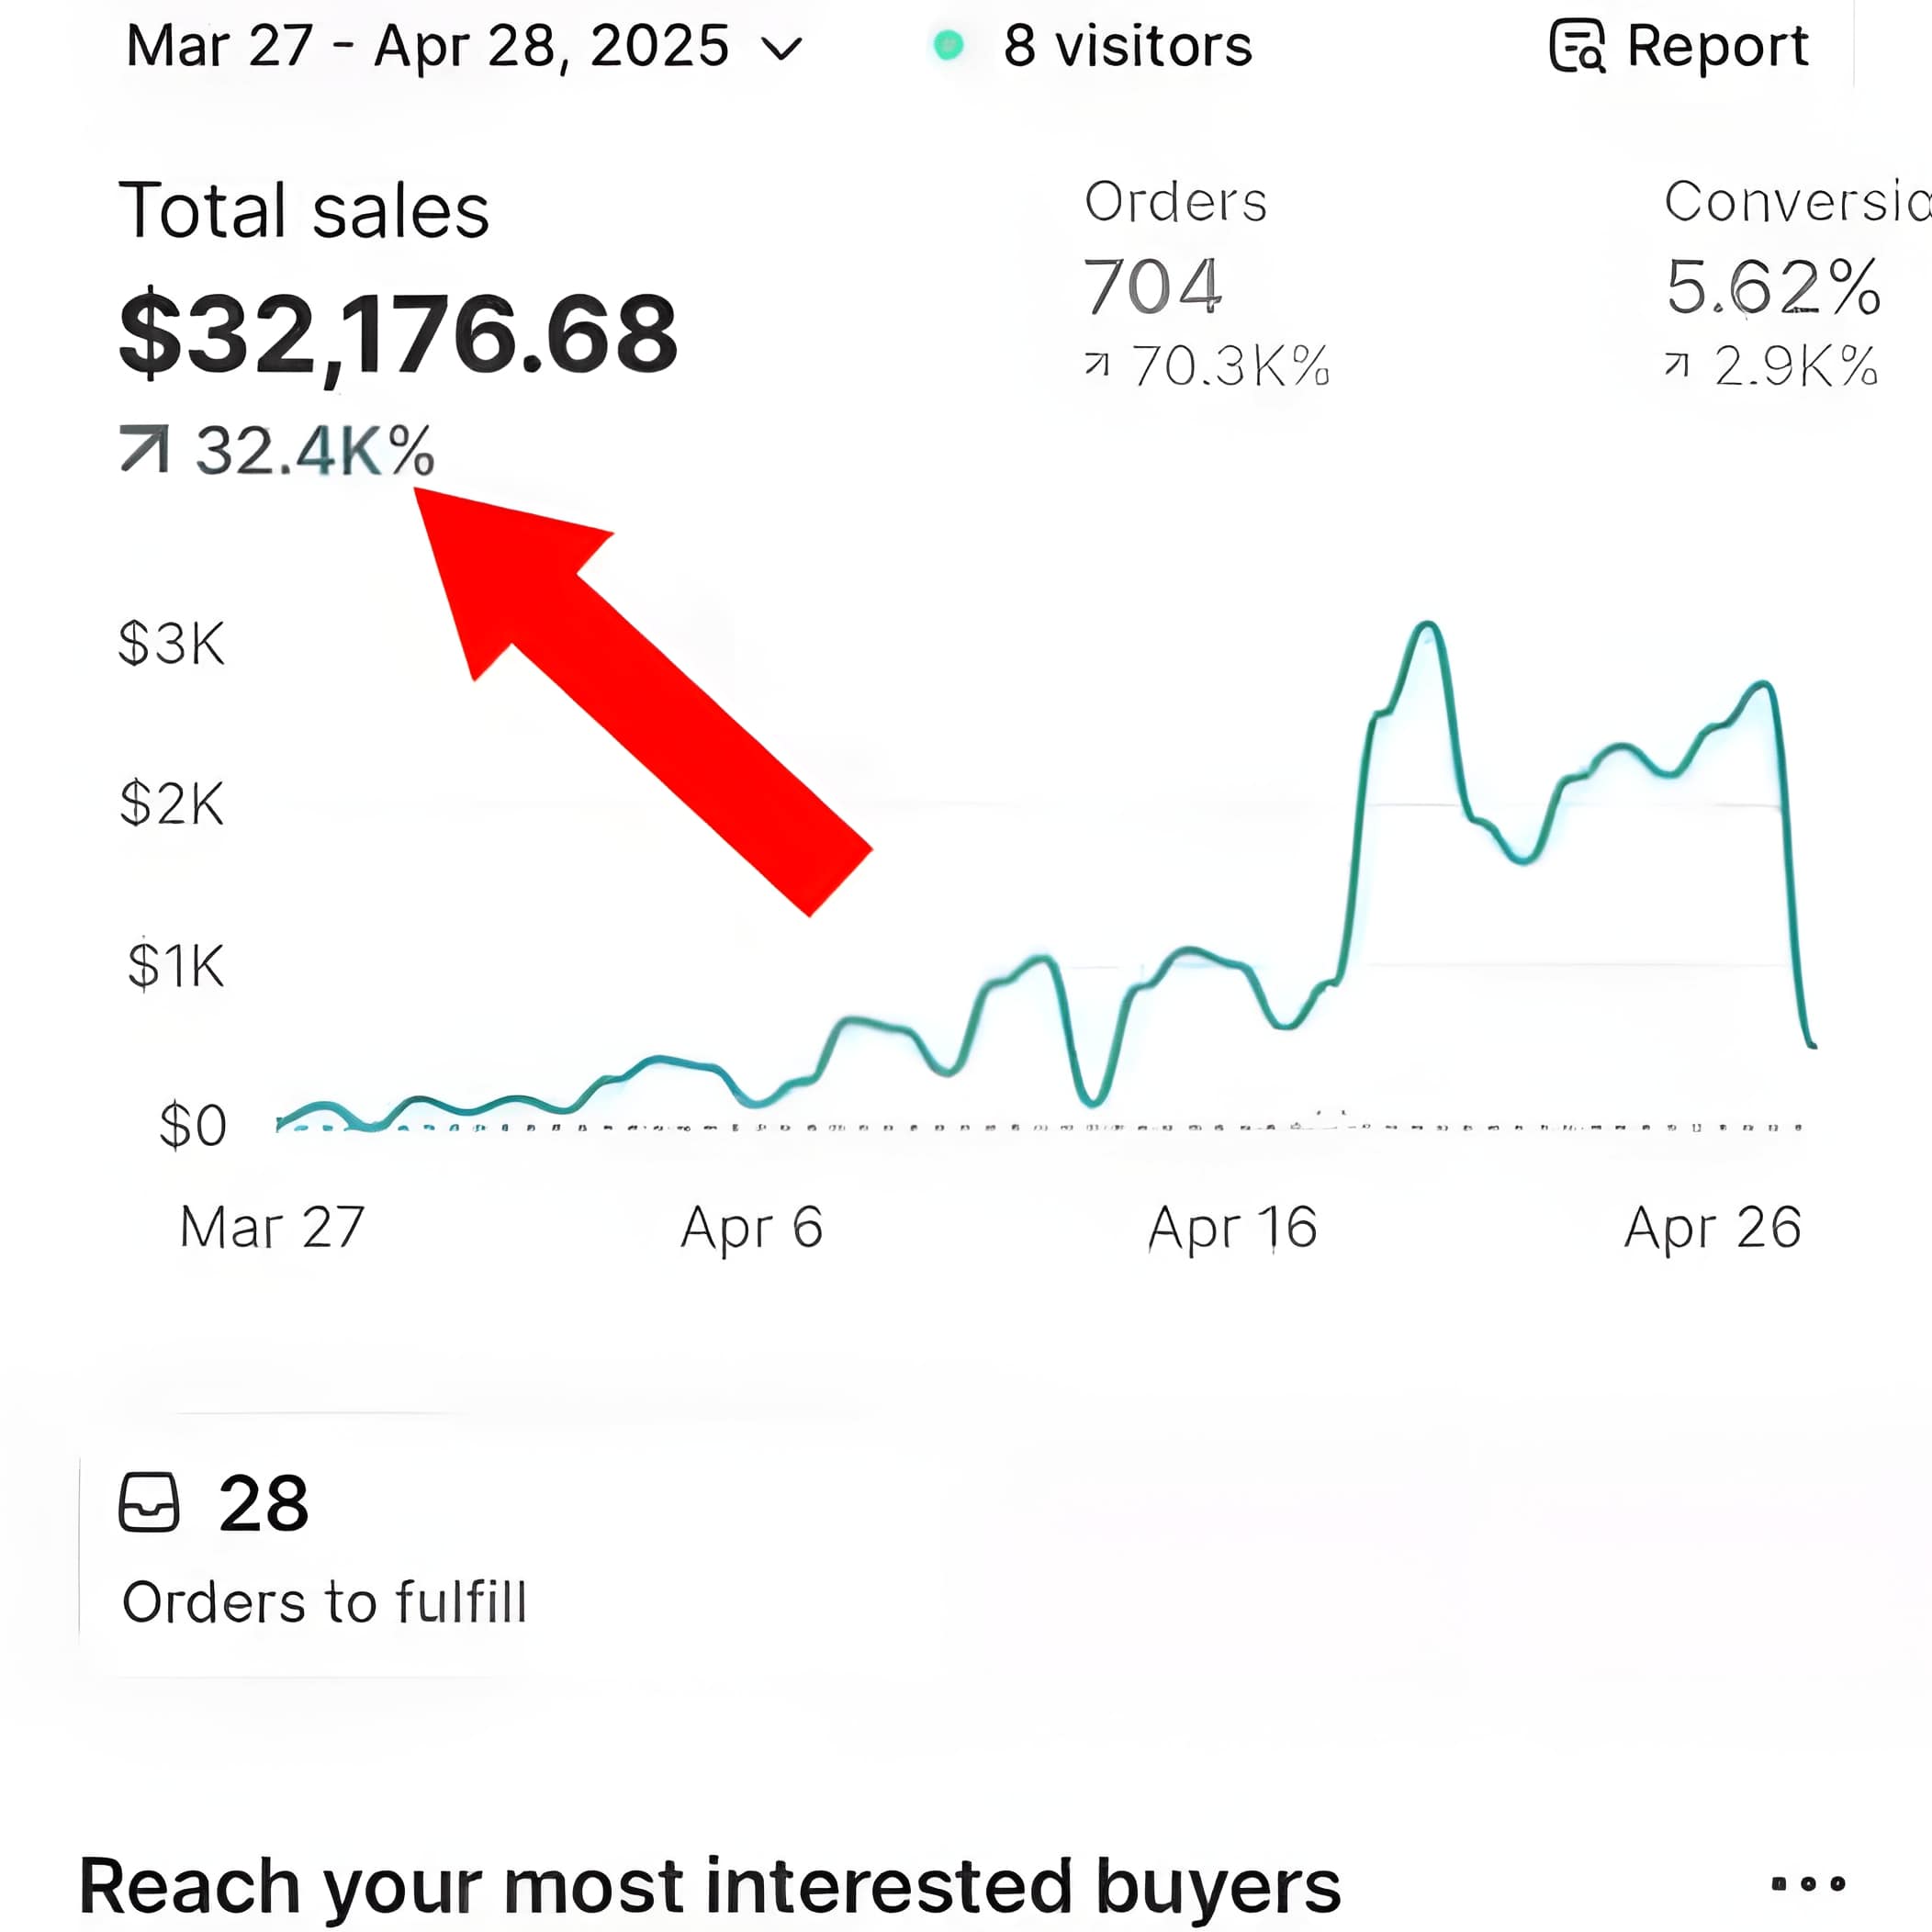Click the green live visitors dot
Image resolution: width=1932 pixels, height=1932 pixels.
click(947, 45)
